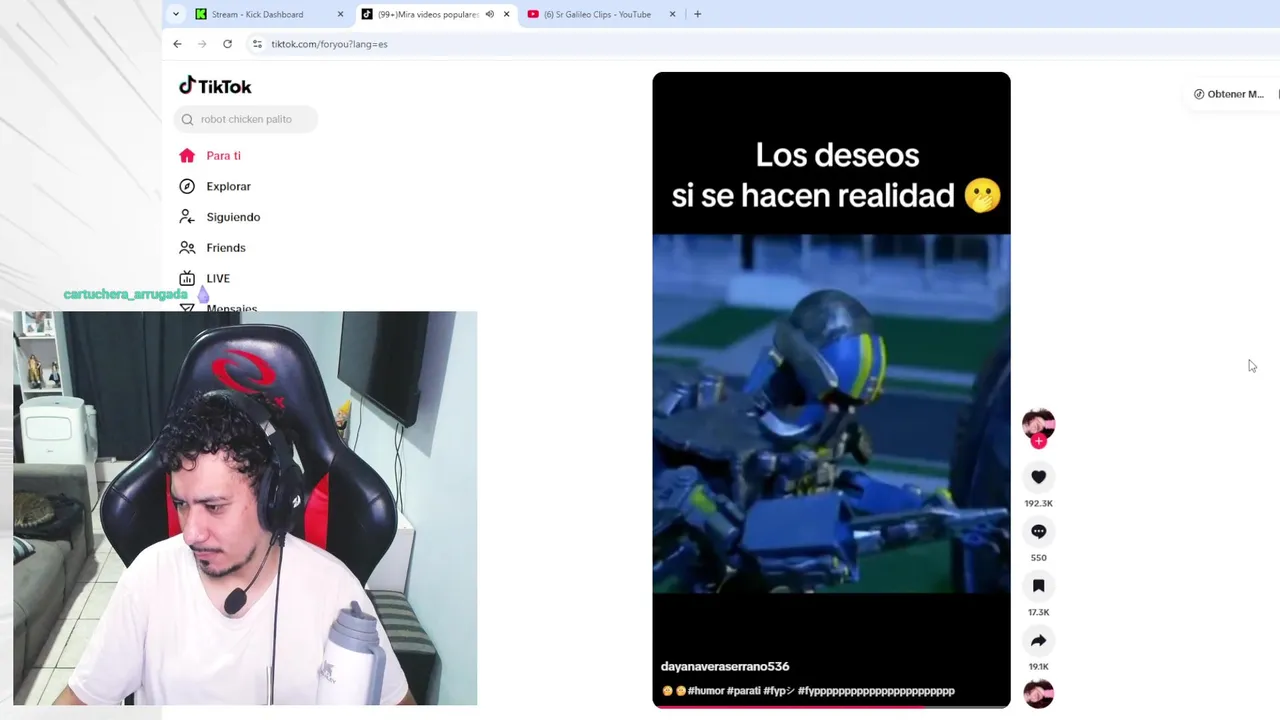This screenshot has width=1280, height=720.
Task: Switch to the Sr Galileo Clips YouTube tab
Action: click(597, 14)
